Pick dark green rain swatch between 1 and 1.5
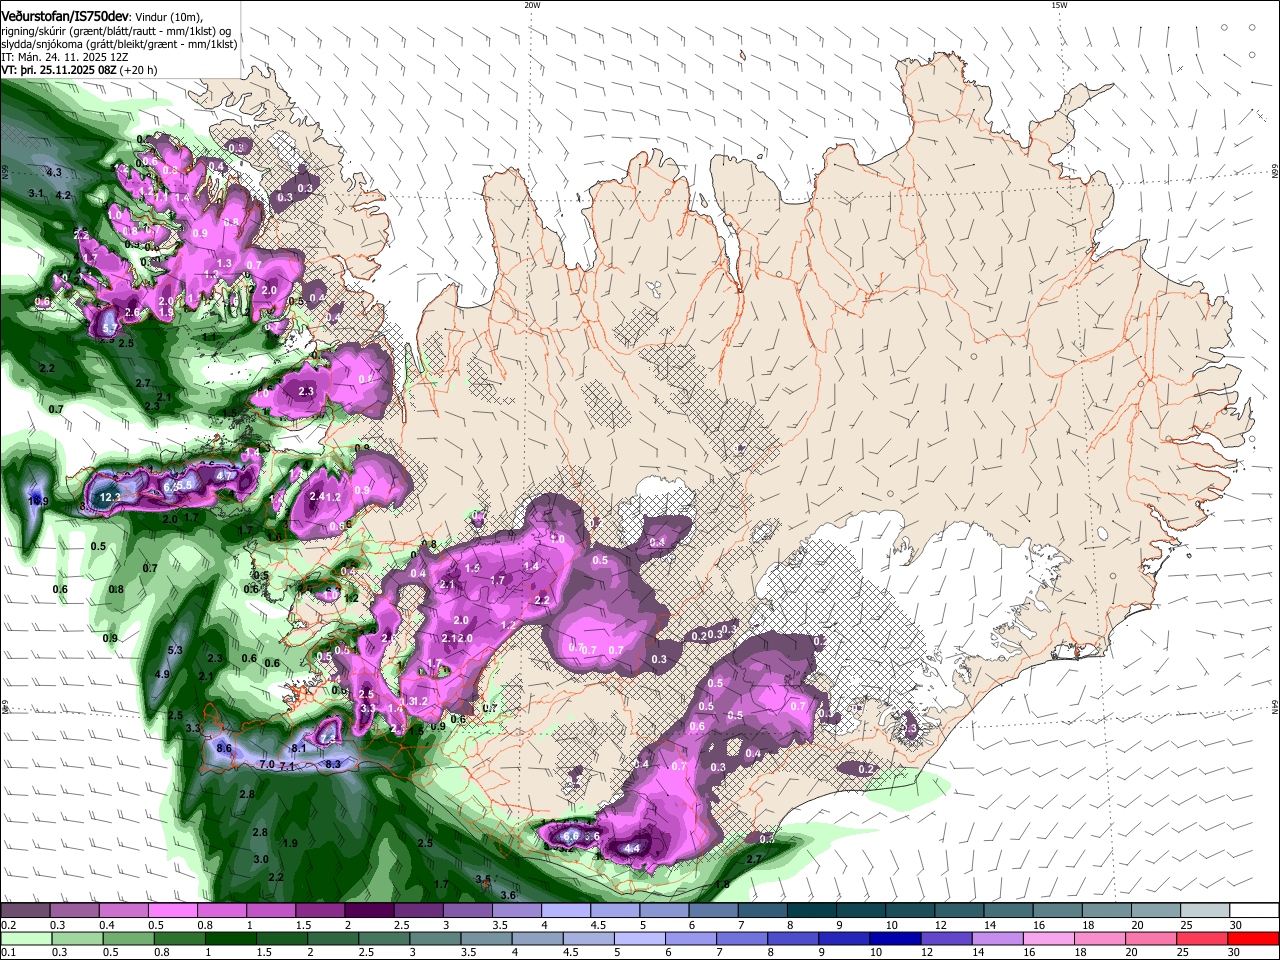The width and height of the screenshot is (1280, 960). tap(229, 938)
